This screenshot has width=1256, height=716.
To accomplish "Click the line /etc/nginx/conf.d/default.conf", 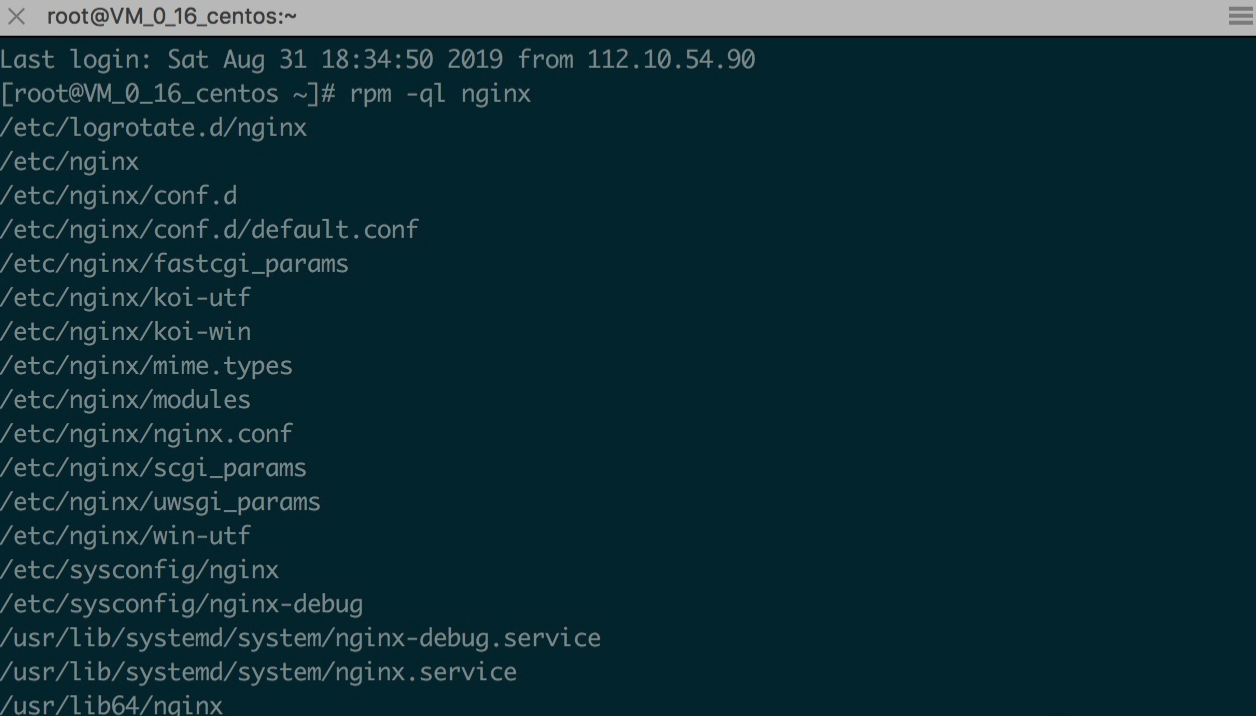I will pyautogui.click(x=209, y=229).
